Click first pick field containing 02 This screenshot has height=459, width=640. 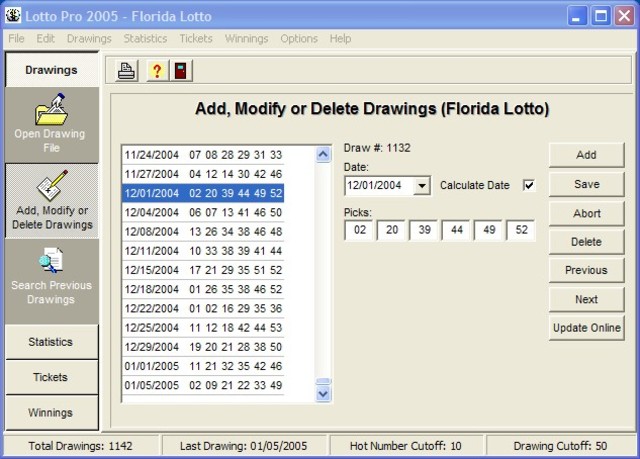click(x=359, y=230)
